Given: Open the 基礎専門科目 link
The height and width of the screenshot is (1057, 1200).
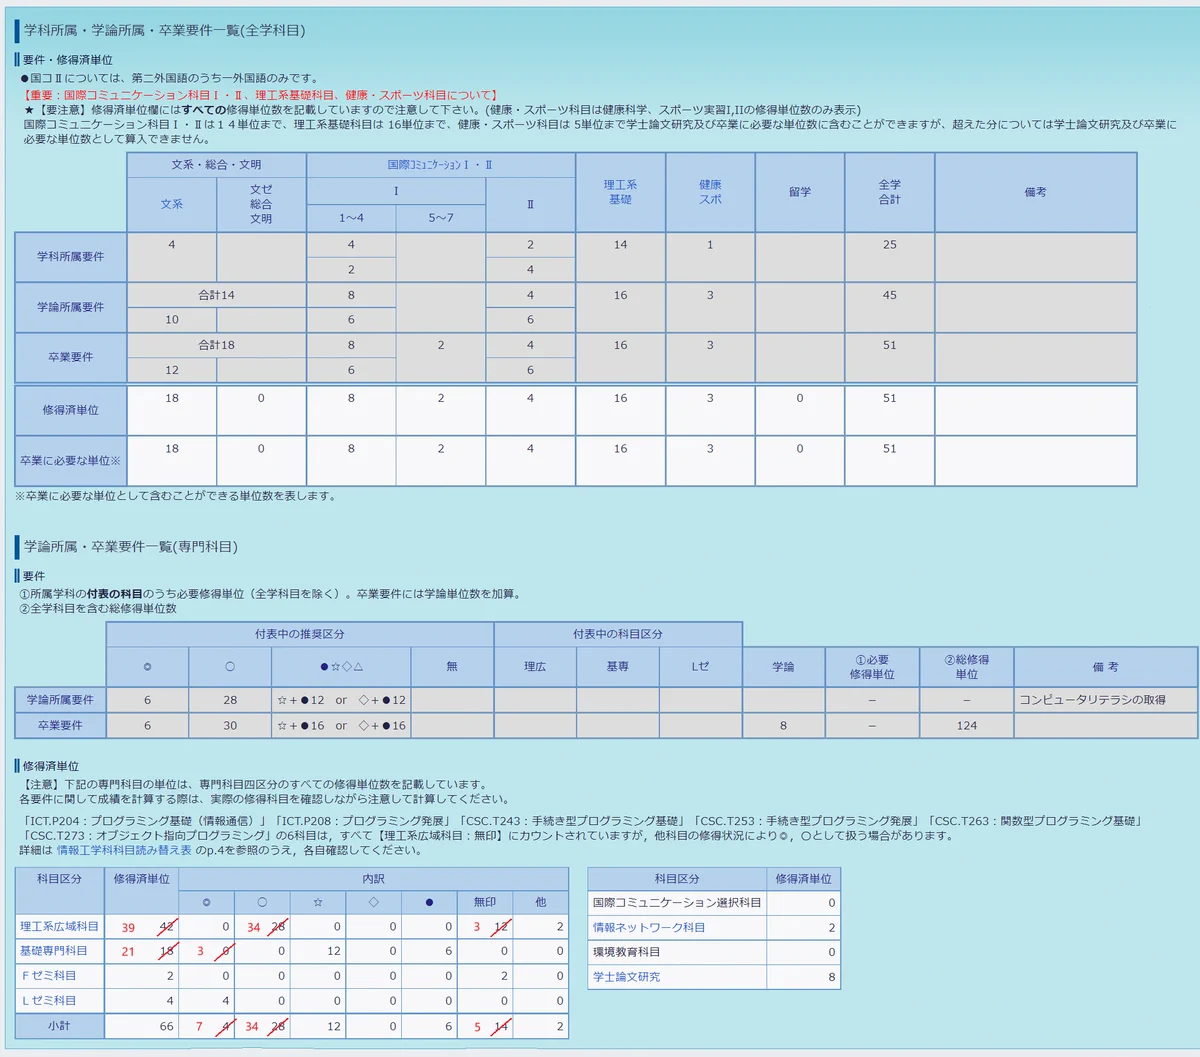Looking at the screenshot, I should 53,950.
